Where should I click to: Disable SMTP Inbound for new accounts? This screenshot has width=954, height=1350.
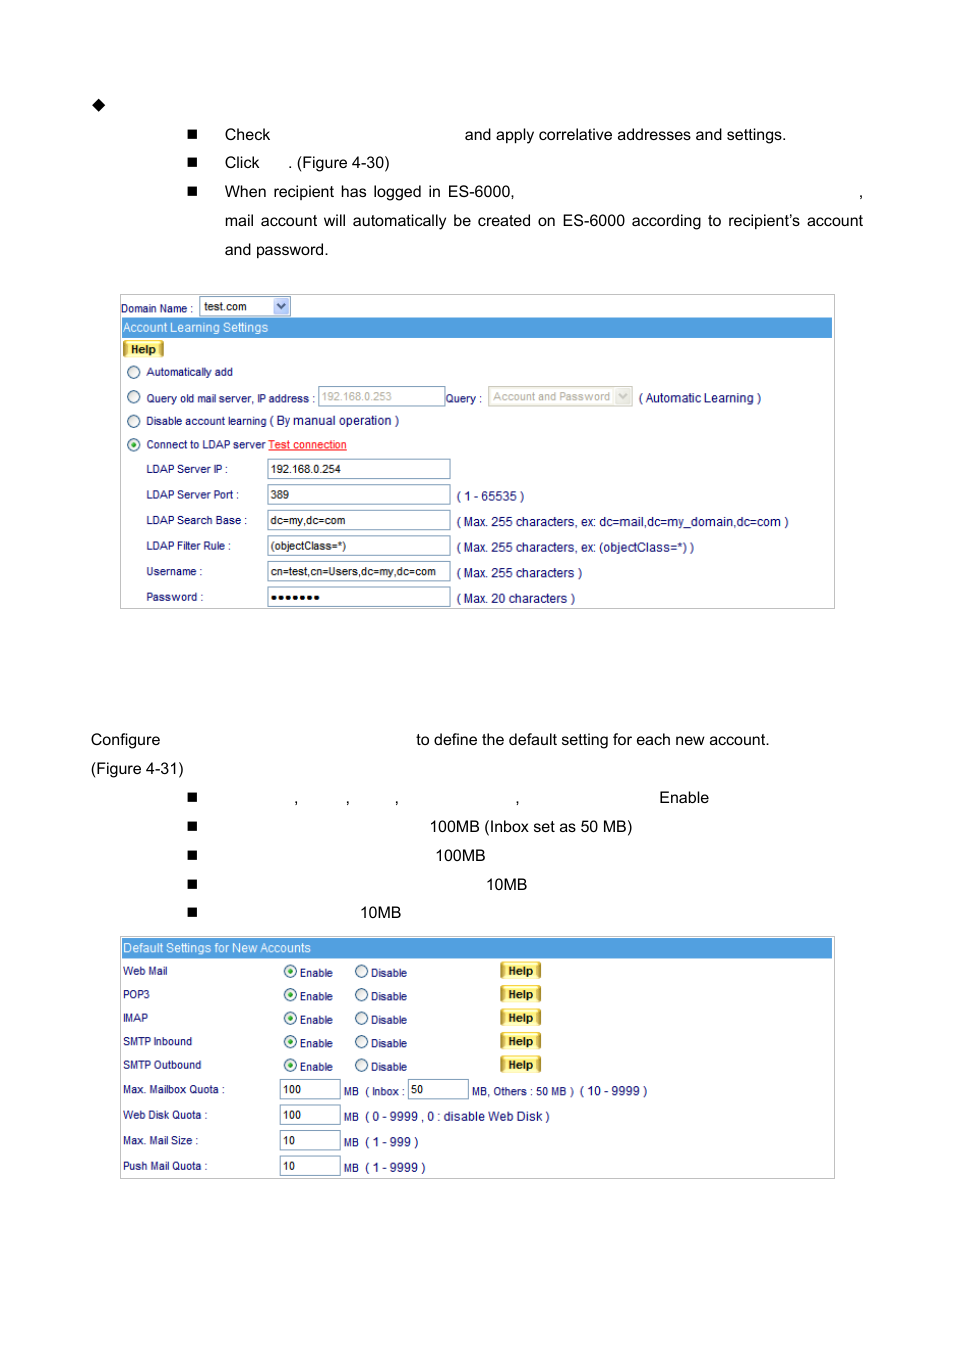click(361, 1042)
